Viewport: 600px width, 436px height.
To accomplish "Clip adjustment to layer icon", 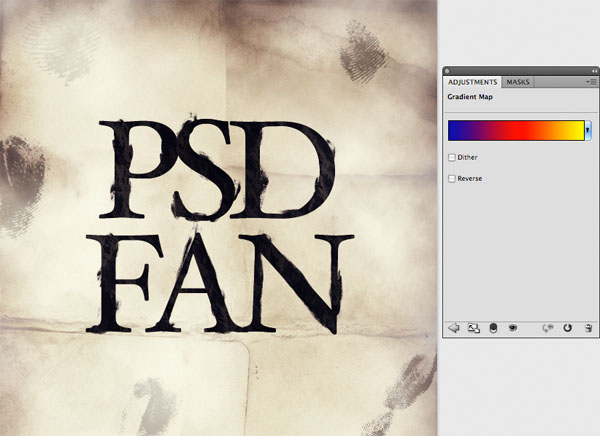I will [x=493, y=328].
